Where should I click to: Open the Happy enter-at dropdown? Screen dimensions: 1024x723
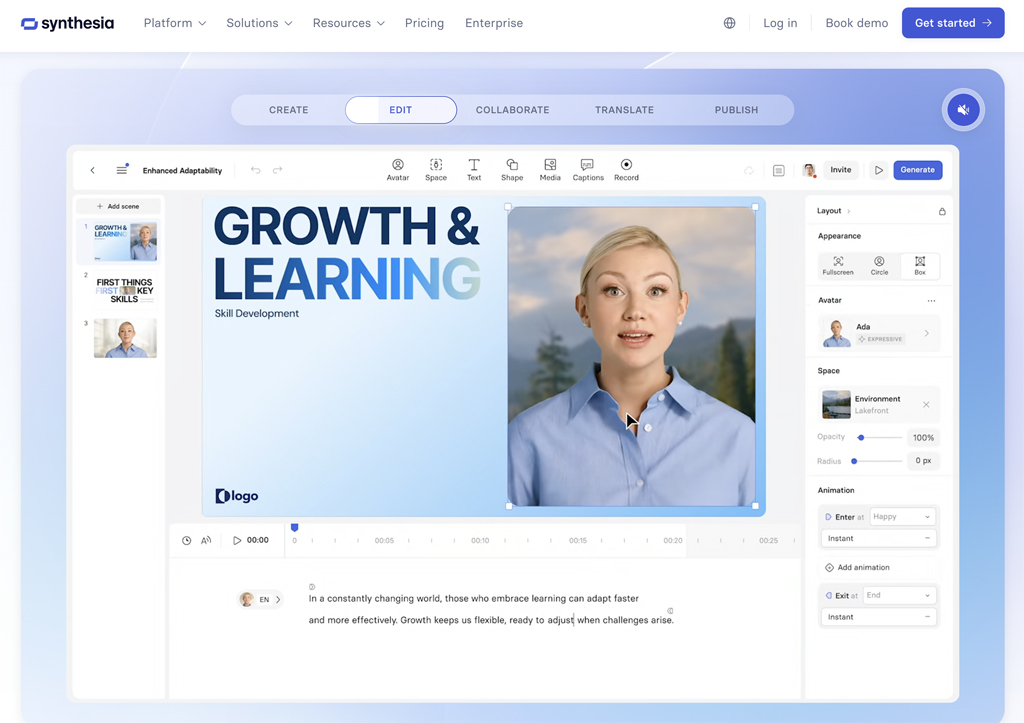[x=901, y=517]
